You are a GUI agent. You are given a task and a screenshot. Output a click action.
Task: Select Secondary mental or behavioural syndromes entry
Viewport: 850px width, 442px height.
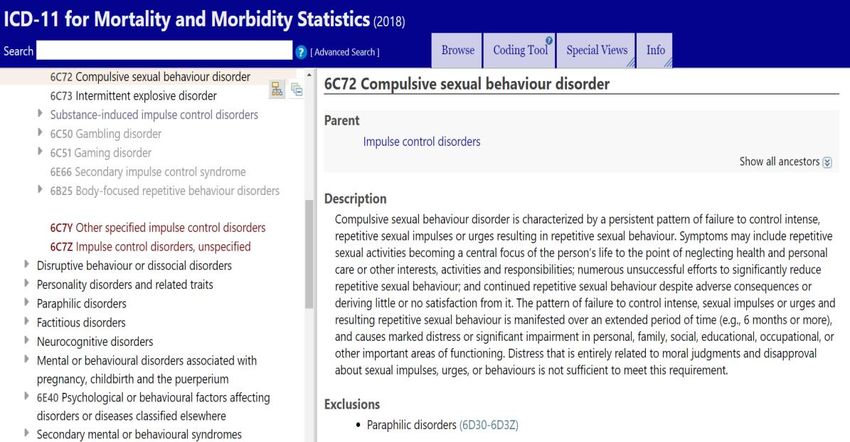(x=139, y=434)
